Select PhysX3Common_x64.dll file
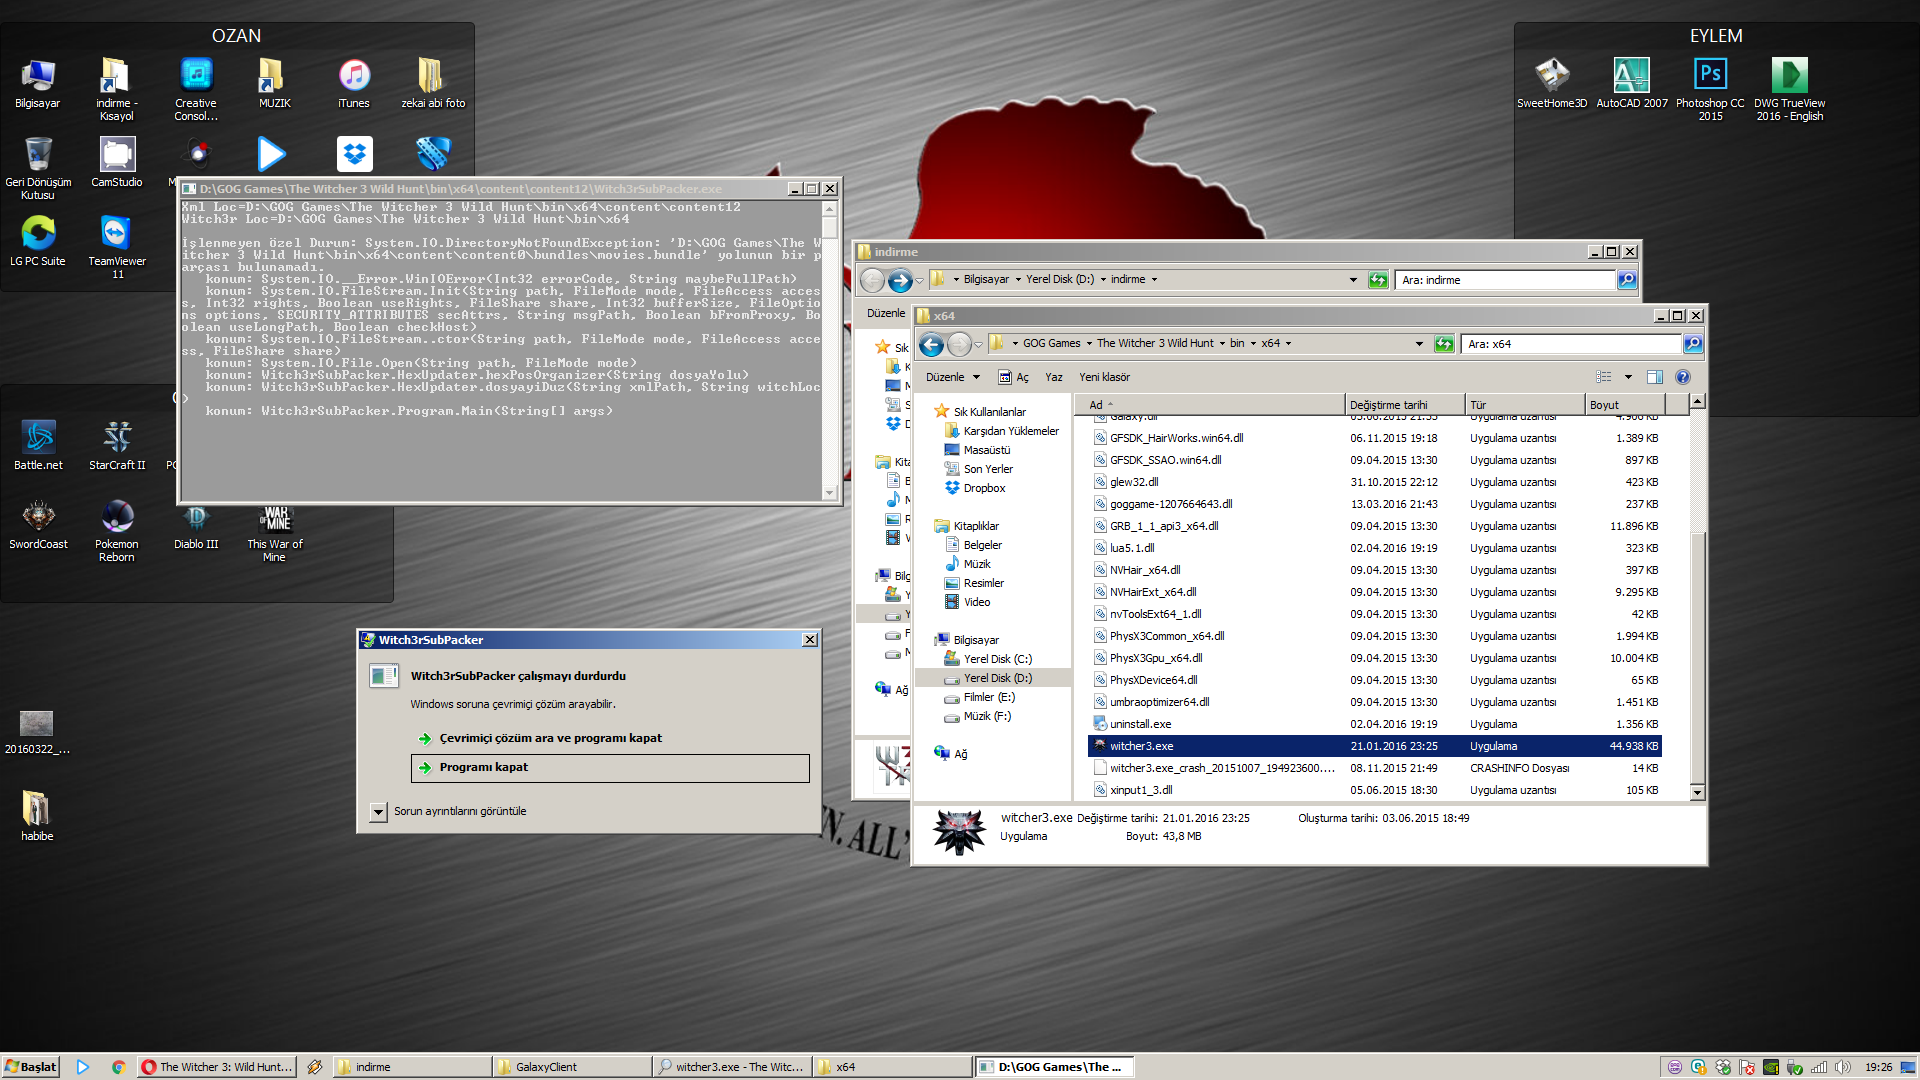1920x1080 pixels. [x=1374, y=636]
